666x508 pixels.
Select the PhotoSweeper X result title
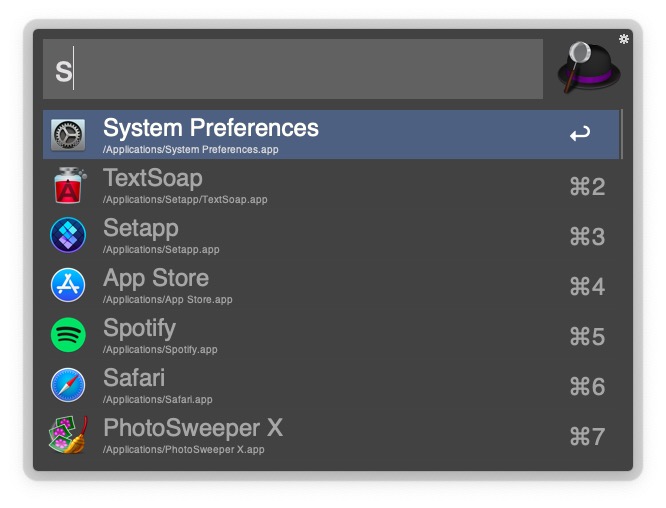[193, 427]
